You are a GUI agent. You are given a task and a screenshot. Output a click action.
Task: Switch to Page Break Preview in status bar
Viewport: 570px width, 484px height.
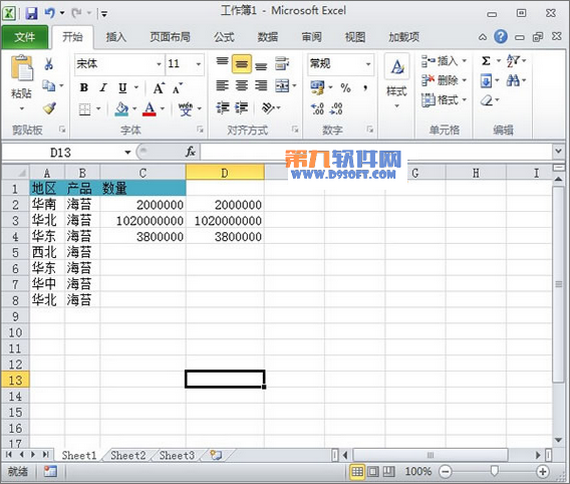coord(389,472)
